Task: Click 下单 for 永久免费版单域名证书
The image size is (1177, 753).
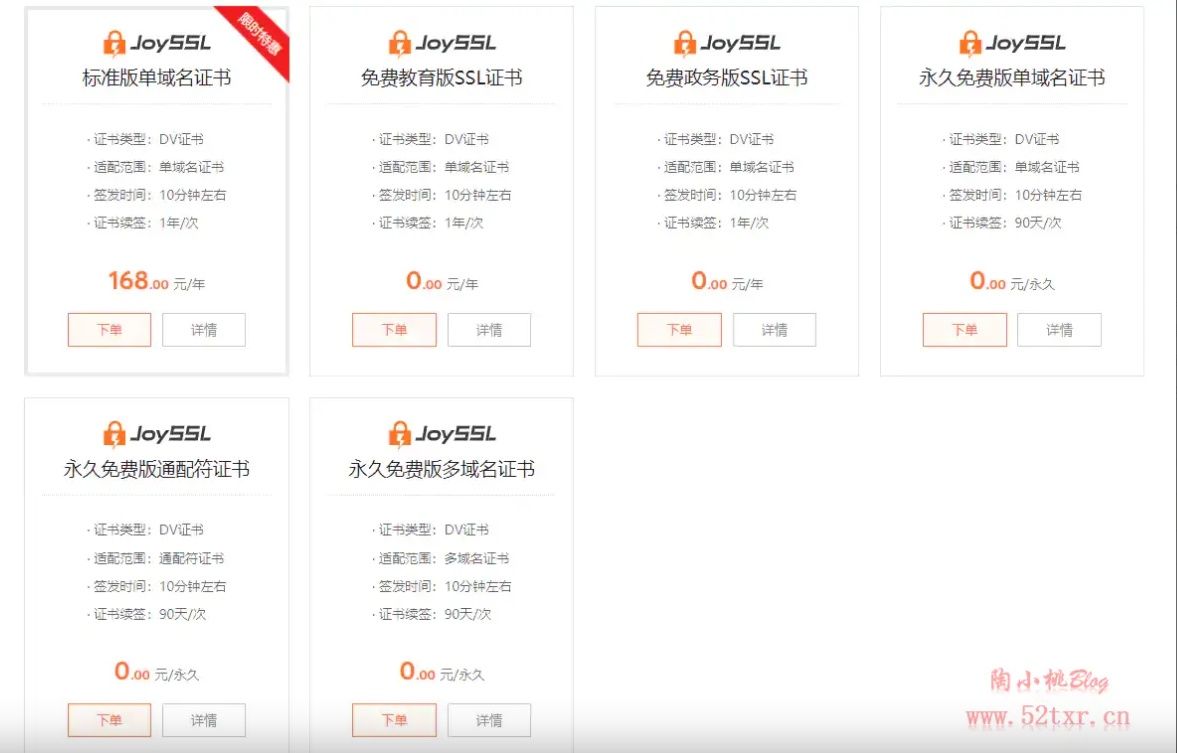Action: coord(965,330)
